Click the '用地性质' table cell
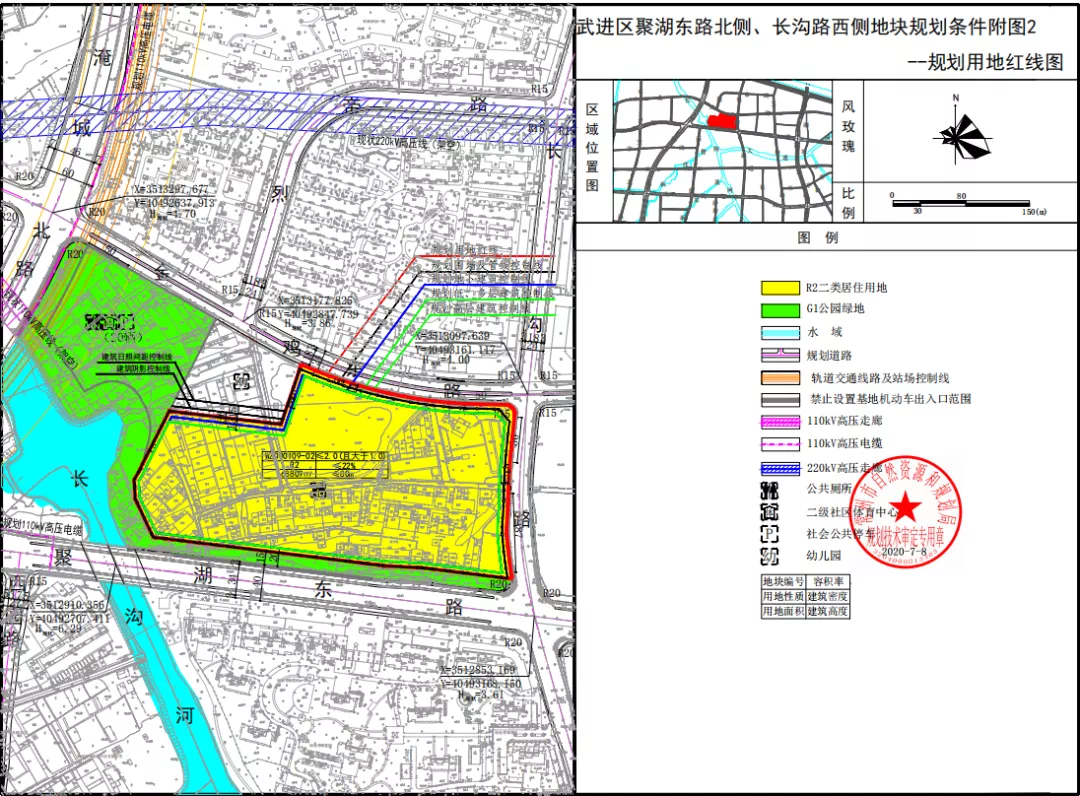1080x796 pixels. pyautogui.click(x=783, y=596)
